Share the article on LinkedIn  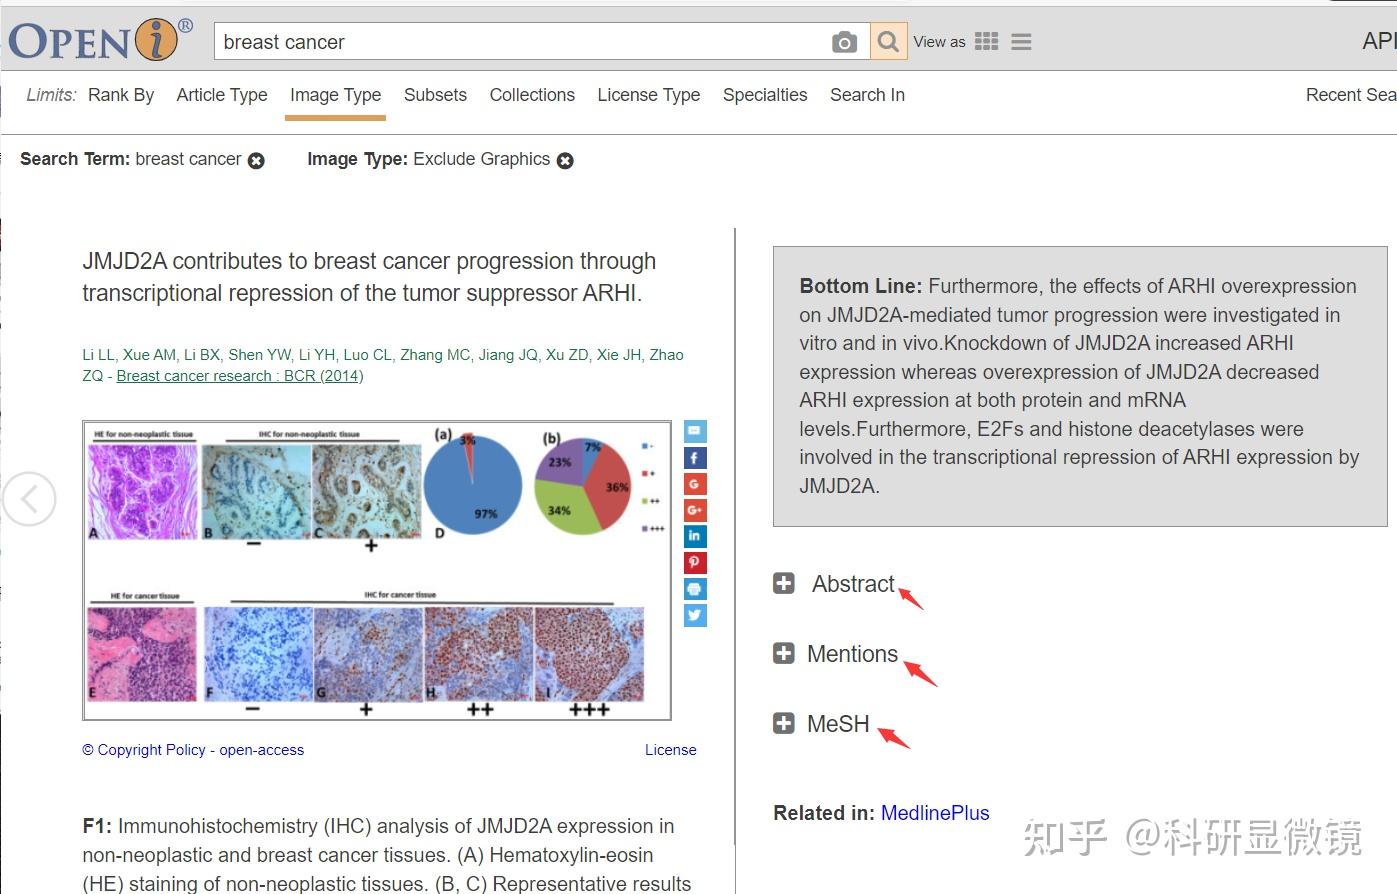(x=694, y=536)
